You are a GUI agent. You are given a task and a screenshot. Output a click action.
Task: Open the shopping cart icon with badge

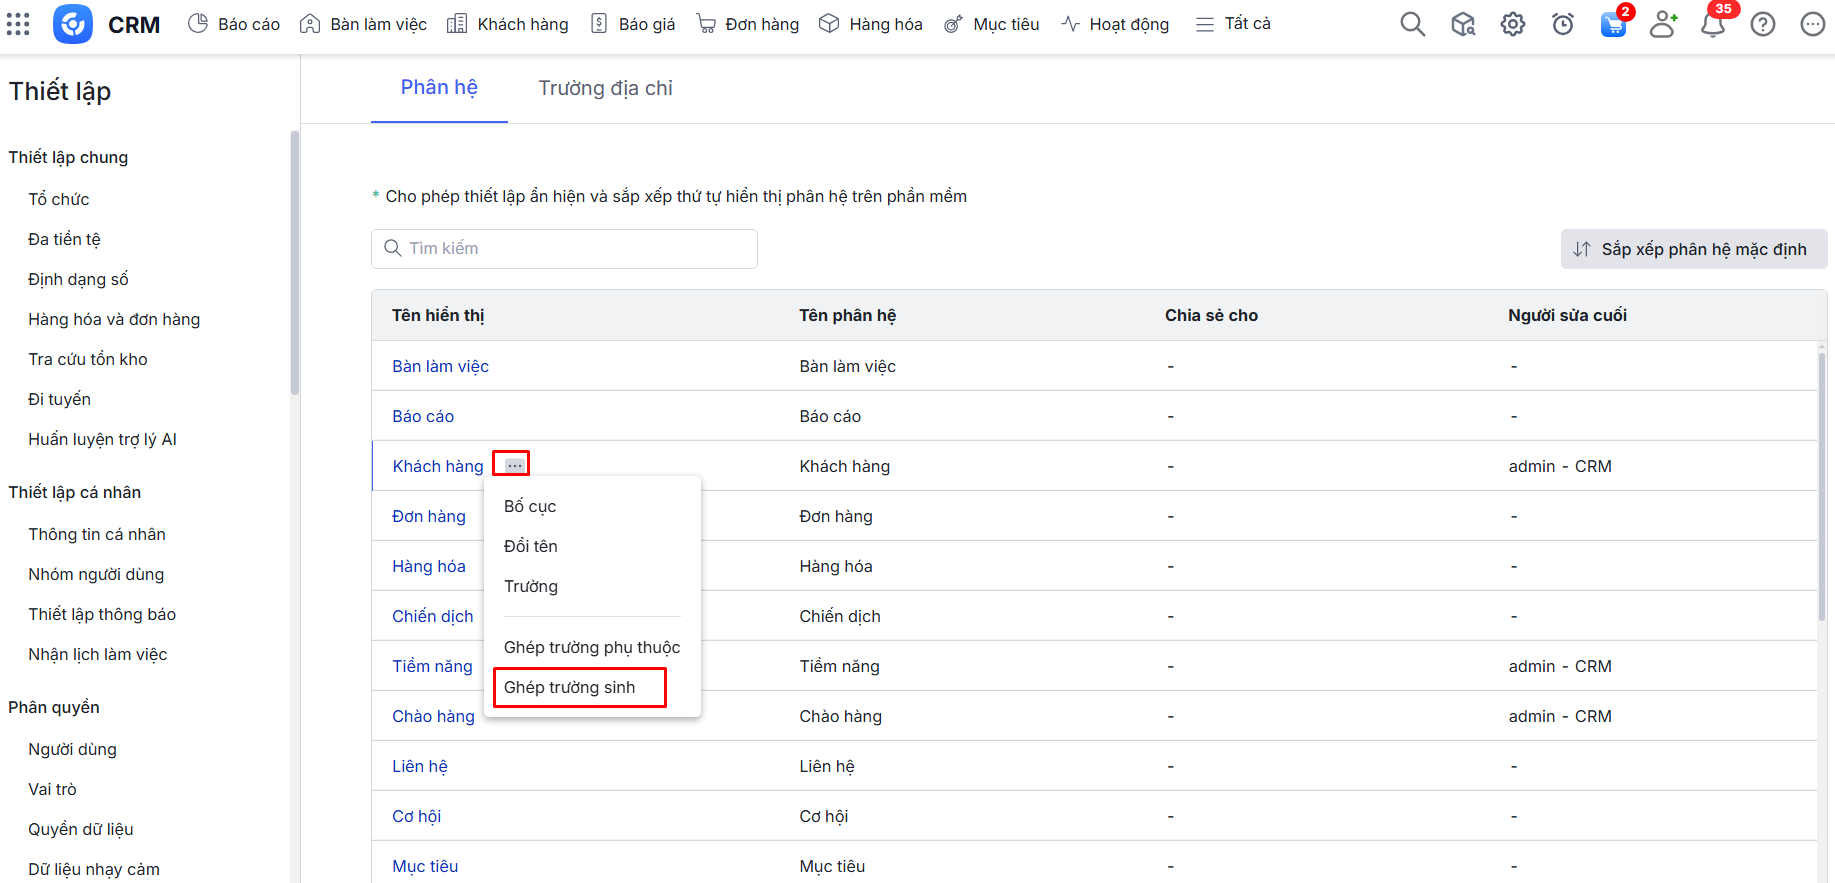[x=1612, y=24]
